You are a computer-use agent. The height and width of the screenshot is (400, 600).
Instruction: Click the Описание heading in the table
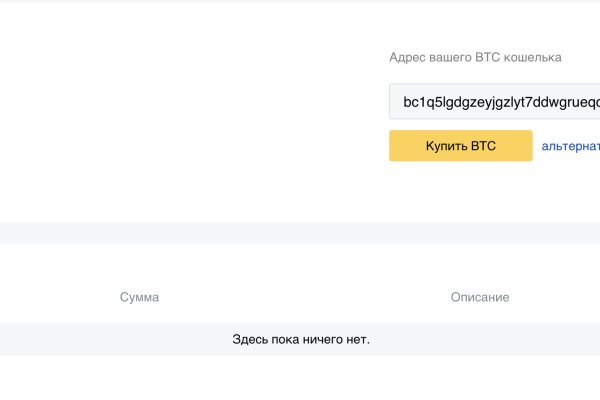pyautogui.click(x=480, y=297)
